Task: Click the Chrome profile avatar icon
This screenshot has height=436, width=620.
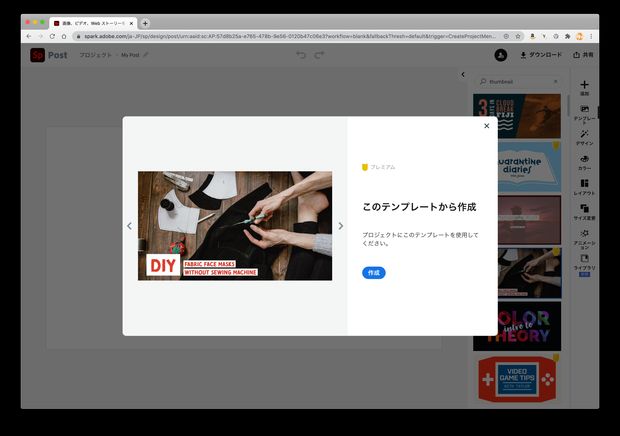Action: pos(579,36)
